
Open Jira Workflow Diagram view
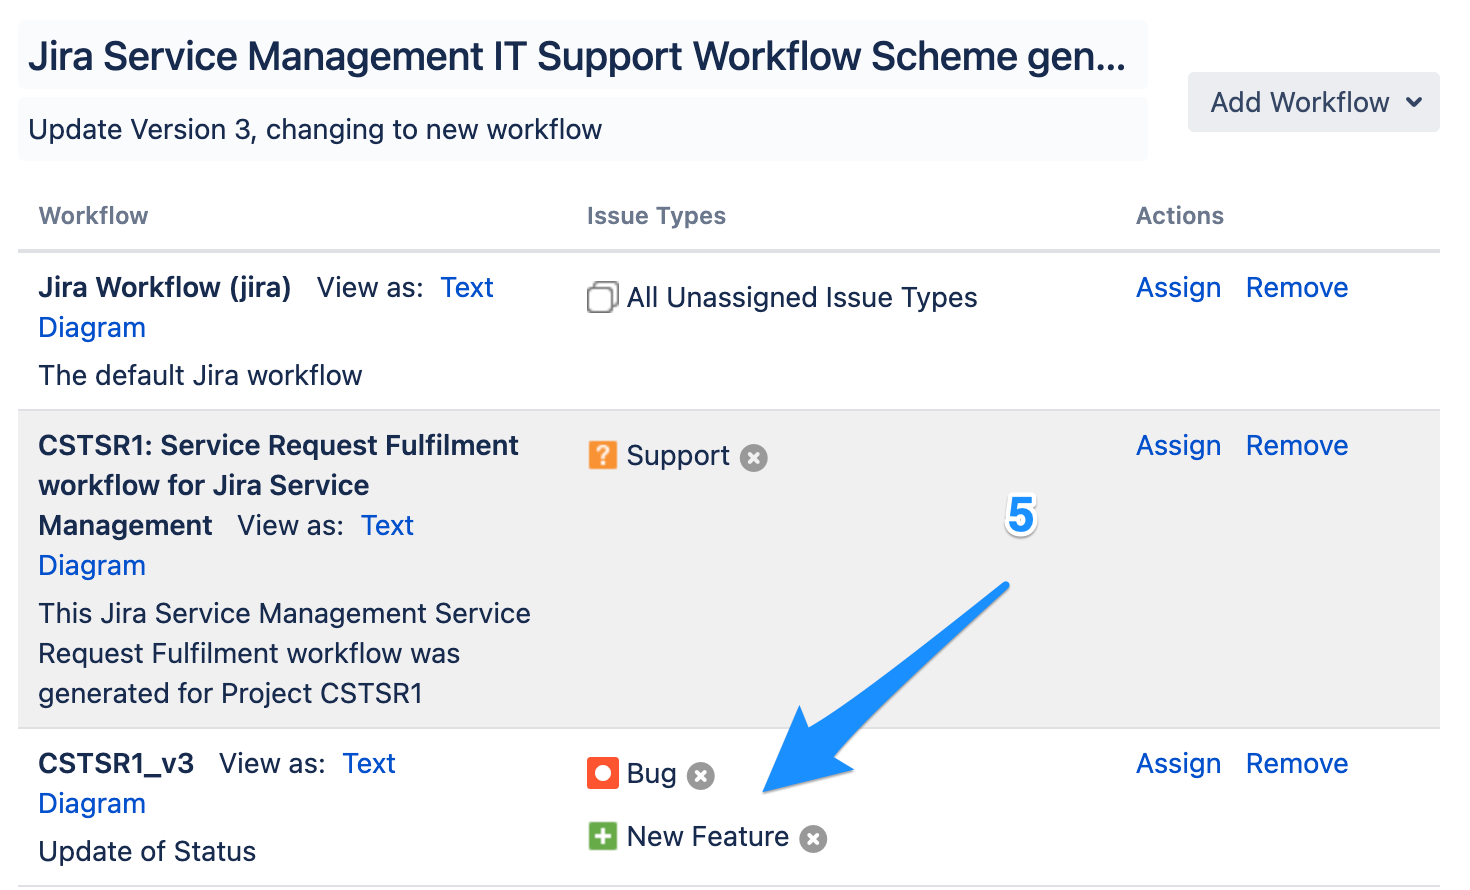coord(92,328)
